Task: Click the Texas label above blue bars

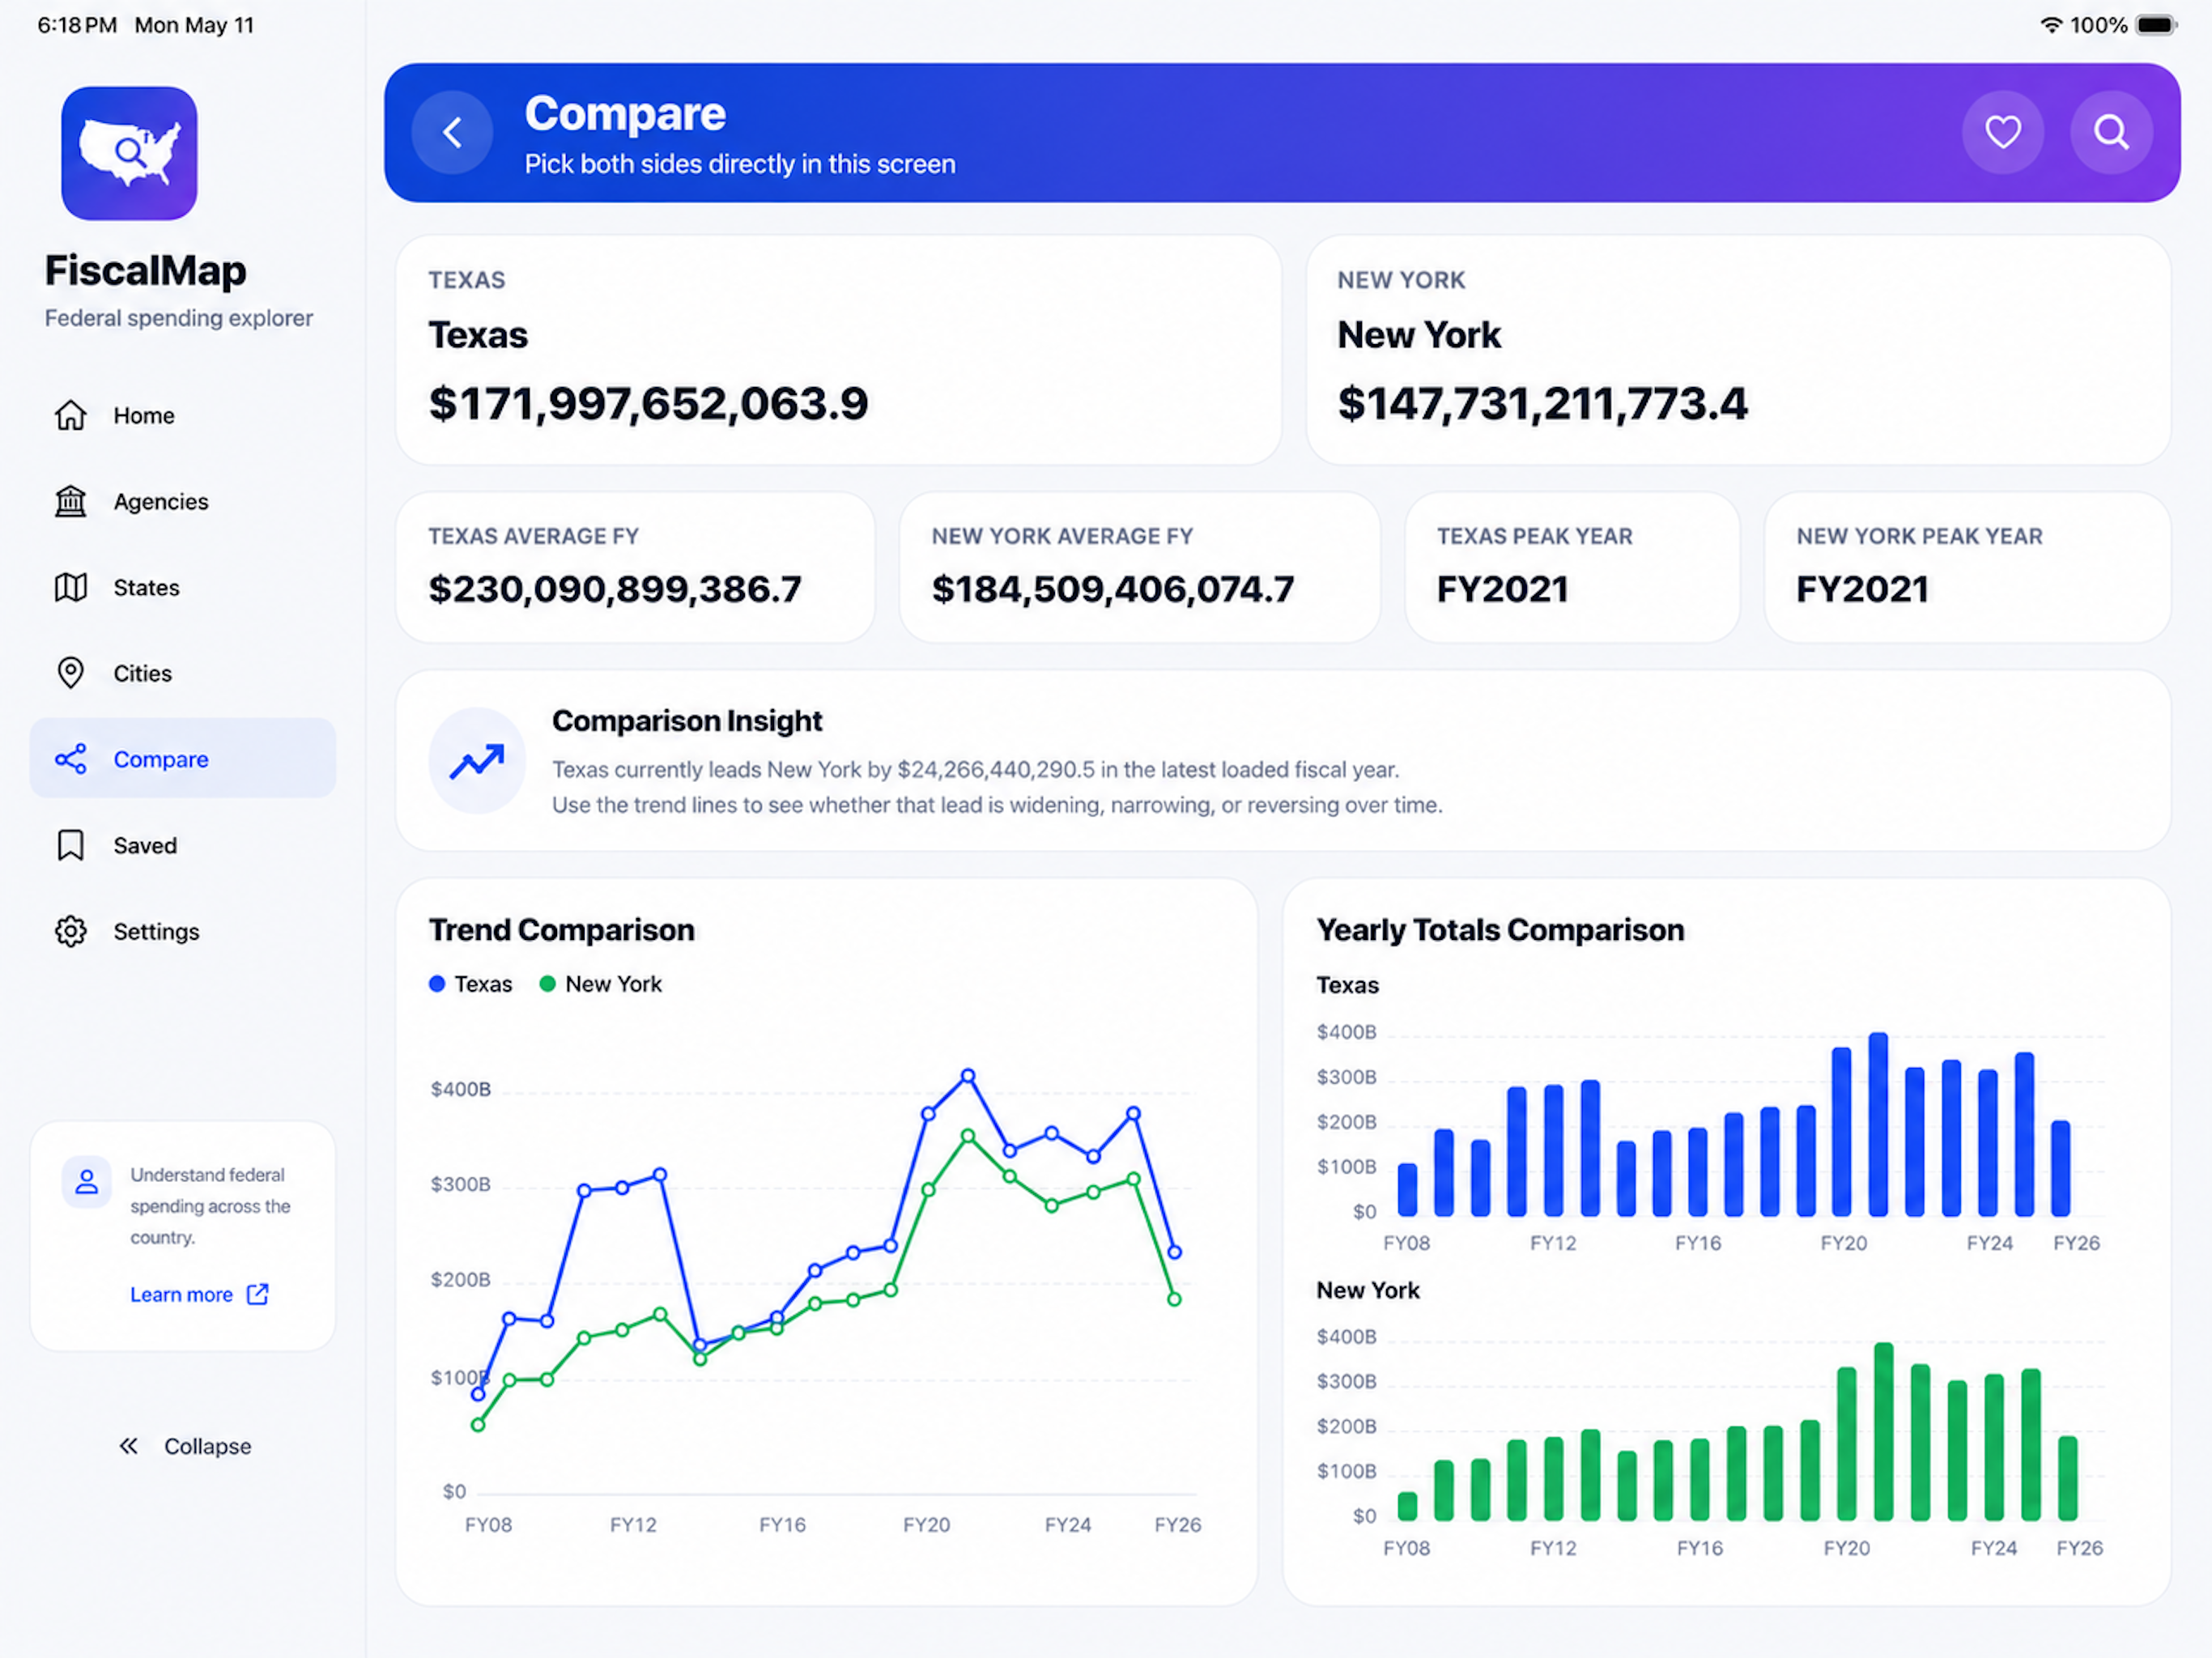Action: (1347, 985)
